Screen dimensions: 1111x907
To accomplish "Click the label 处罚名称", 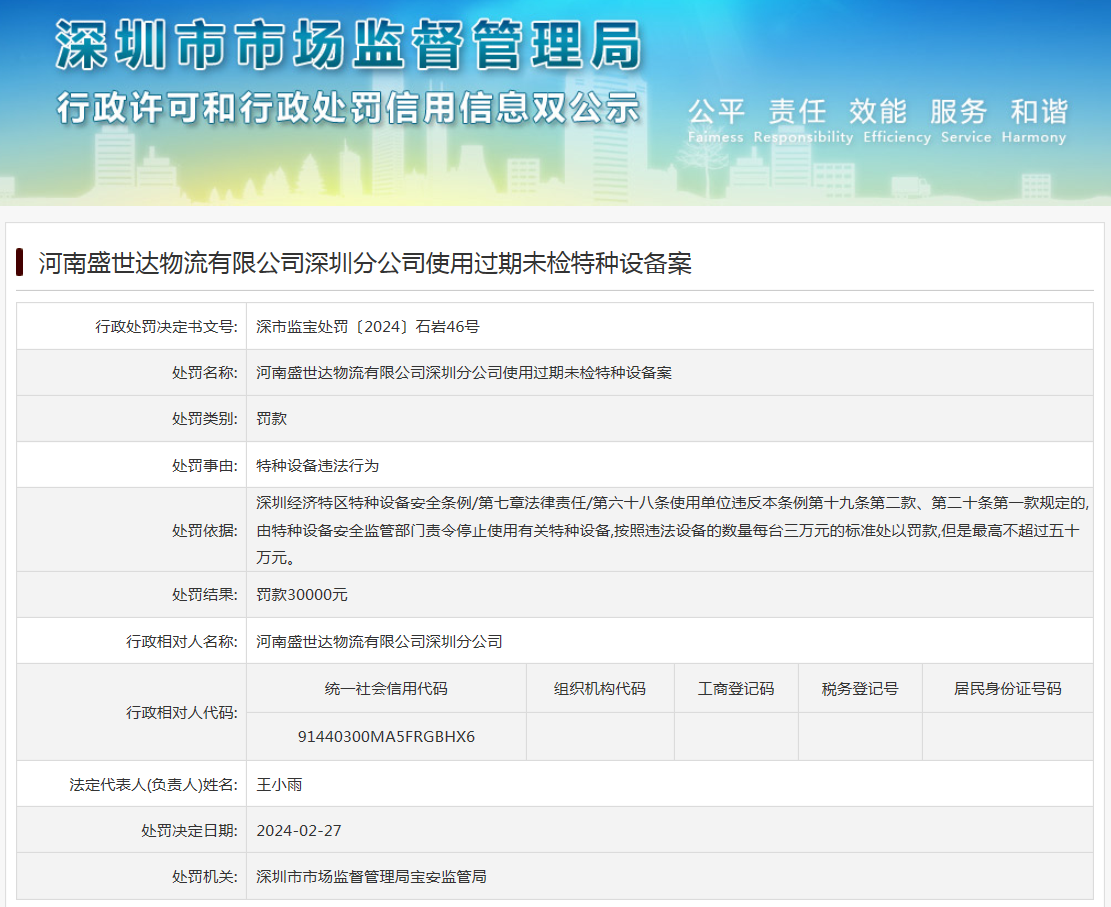I will (205, 373).
